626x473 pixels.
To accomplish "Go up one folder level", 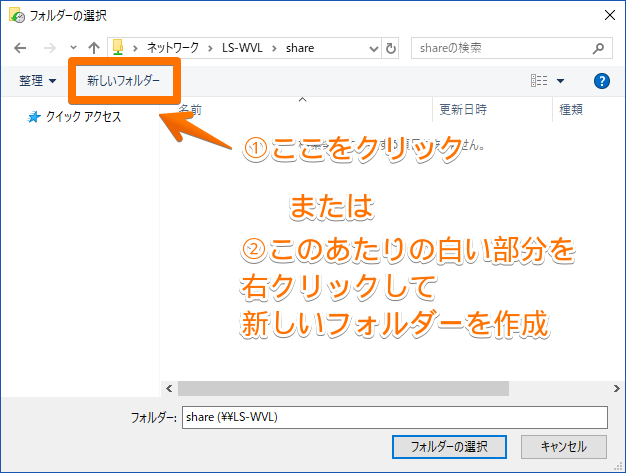I will [x=94, y=48].
